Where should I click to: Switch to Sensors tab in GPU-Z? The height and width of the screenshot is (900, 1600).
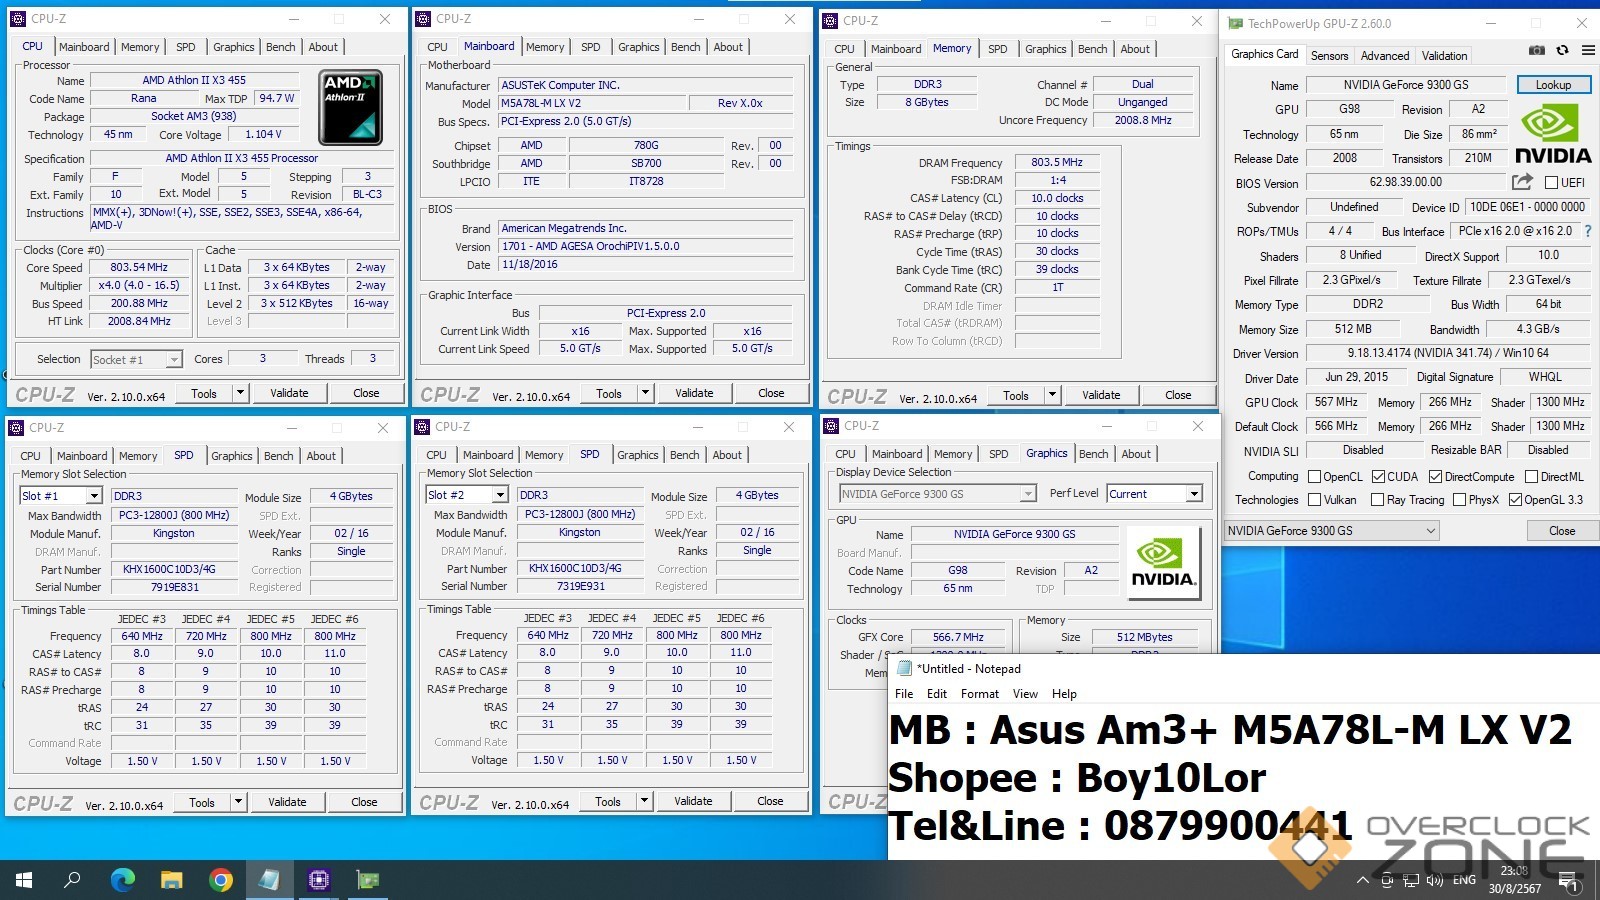(x=1329, y=56)
